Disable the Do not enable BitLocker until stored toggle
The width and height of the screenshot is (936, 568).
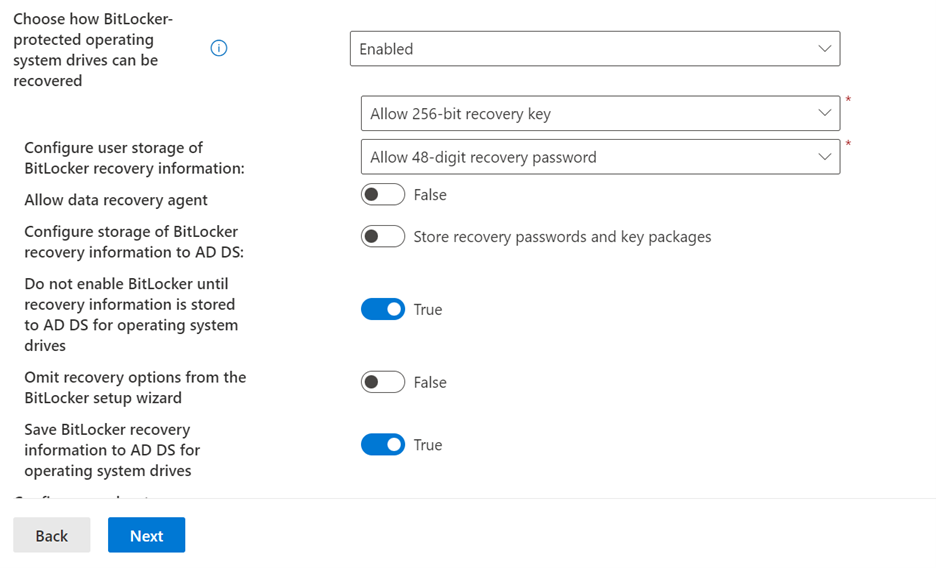(383, 310)
